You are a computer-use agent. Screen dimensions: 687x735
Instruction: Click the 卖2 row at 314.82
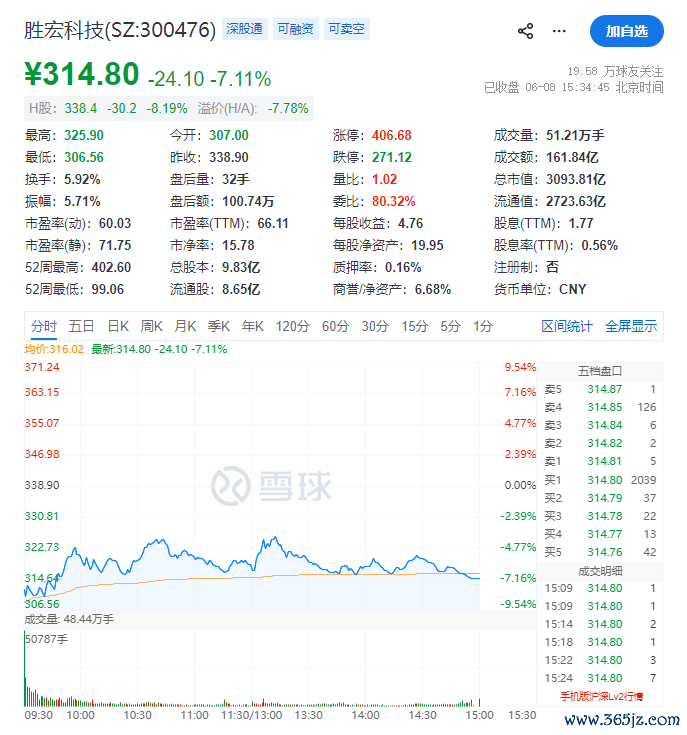pos(600,443)
